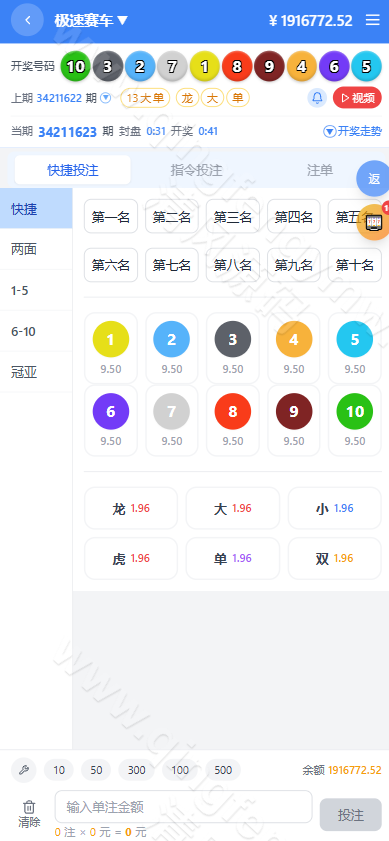
Task: Pick the blue number 2 ball
Action: pos(172,340)
